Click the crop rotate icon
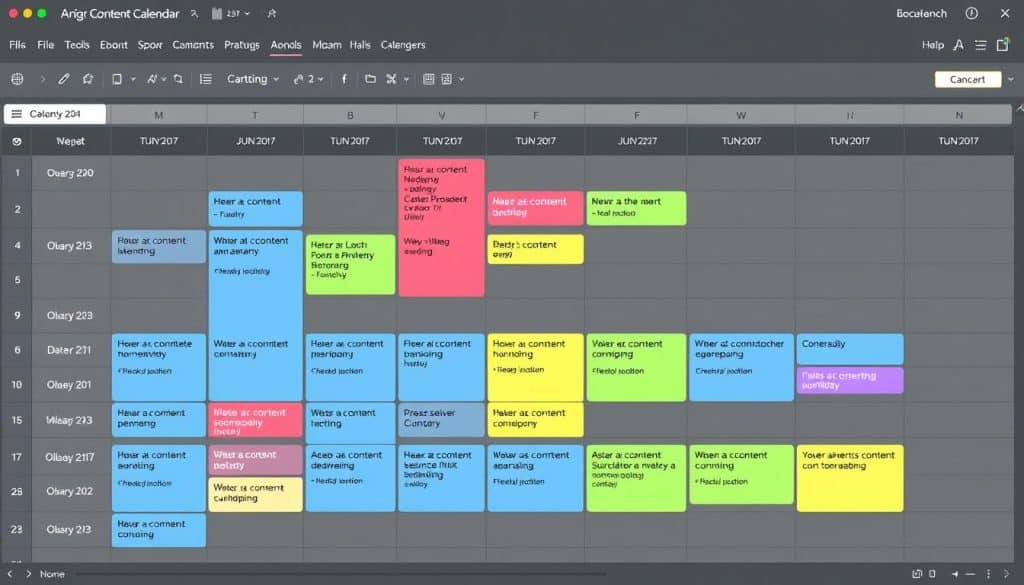Screen dimensions: 1024x585 click(x=178, y=79)
